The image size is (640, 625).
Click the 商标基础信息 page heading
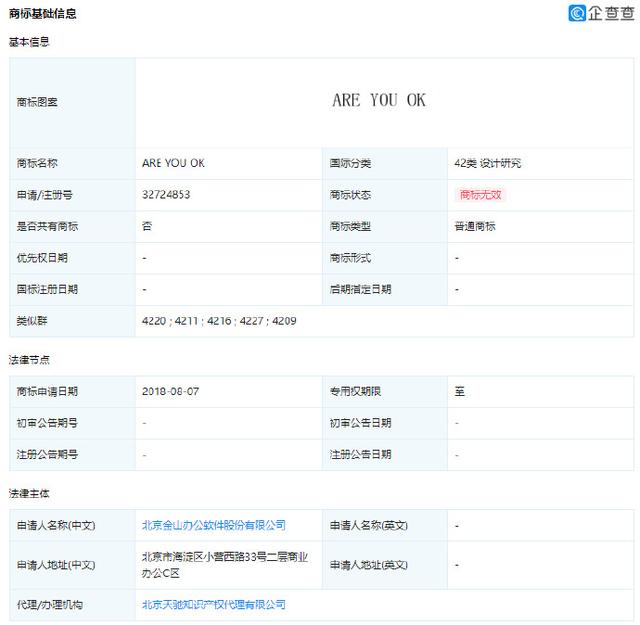[x=42, y=14]
